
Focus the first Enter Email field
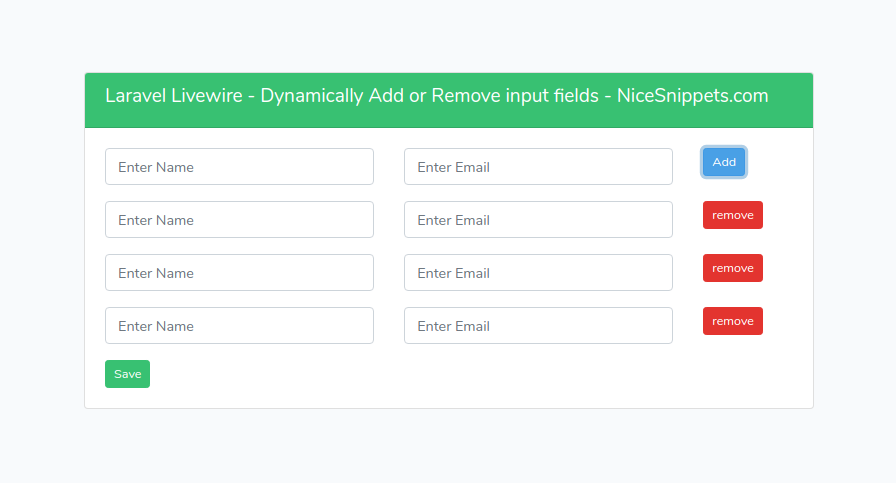click(538, 166)
